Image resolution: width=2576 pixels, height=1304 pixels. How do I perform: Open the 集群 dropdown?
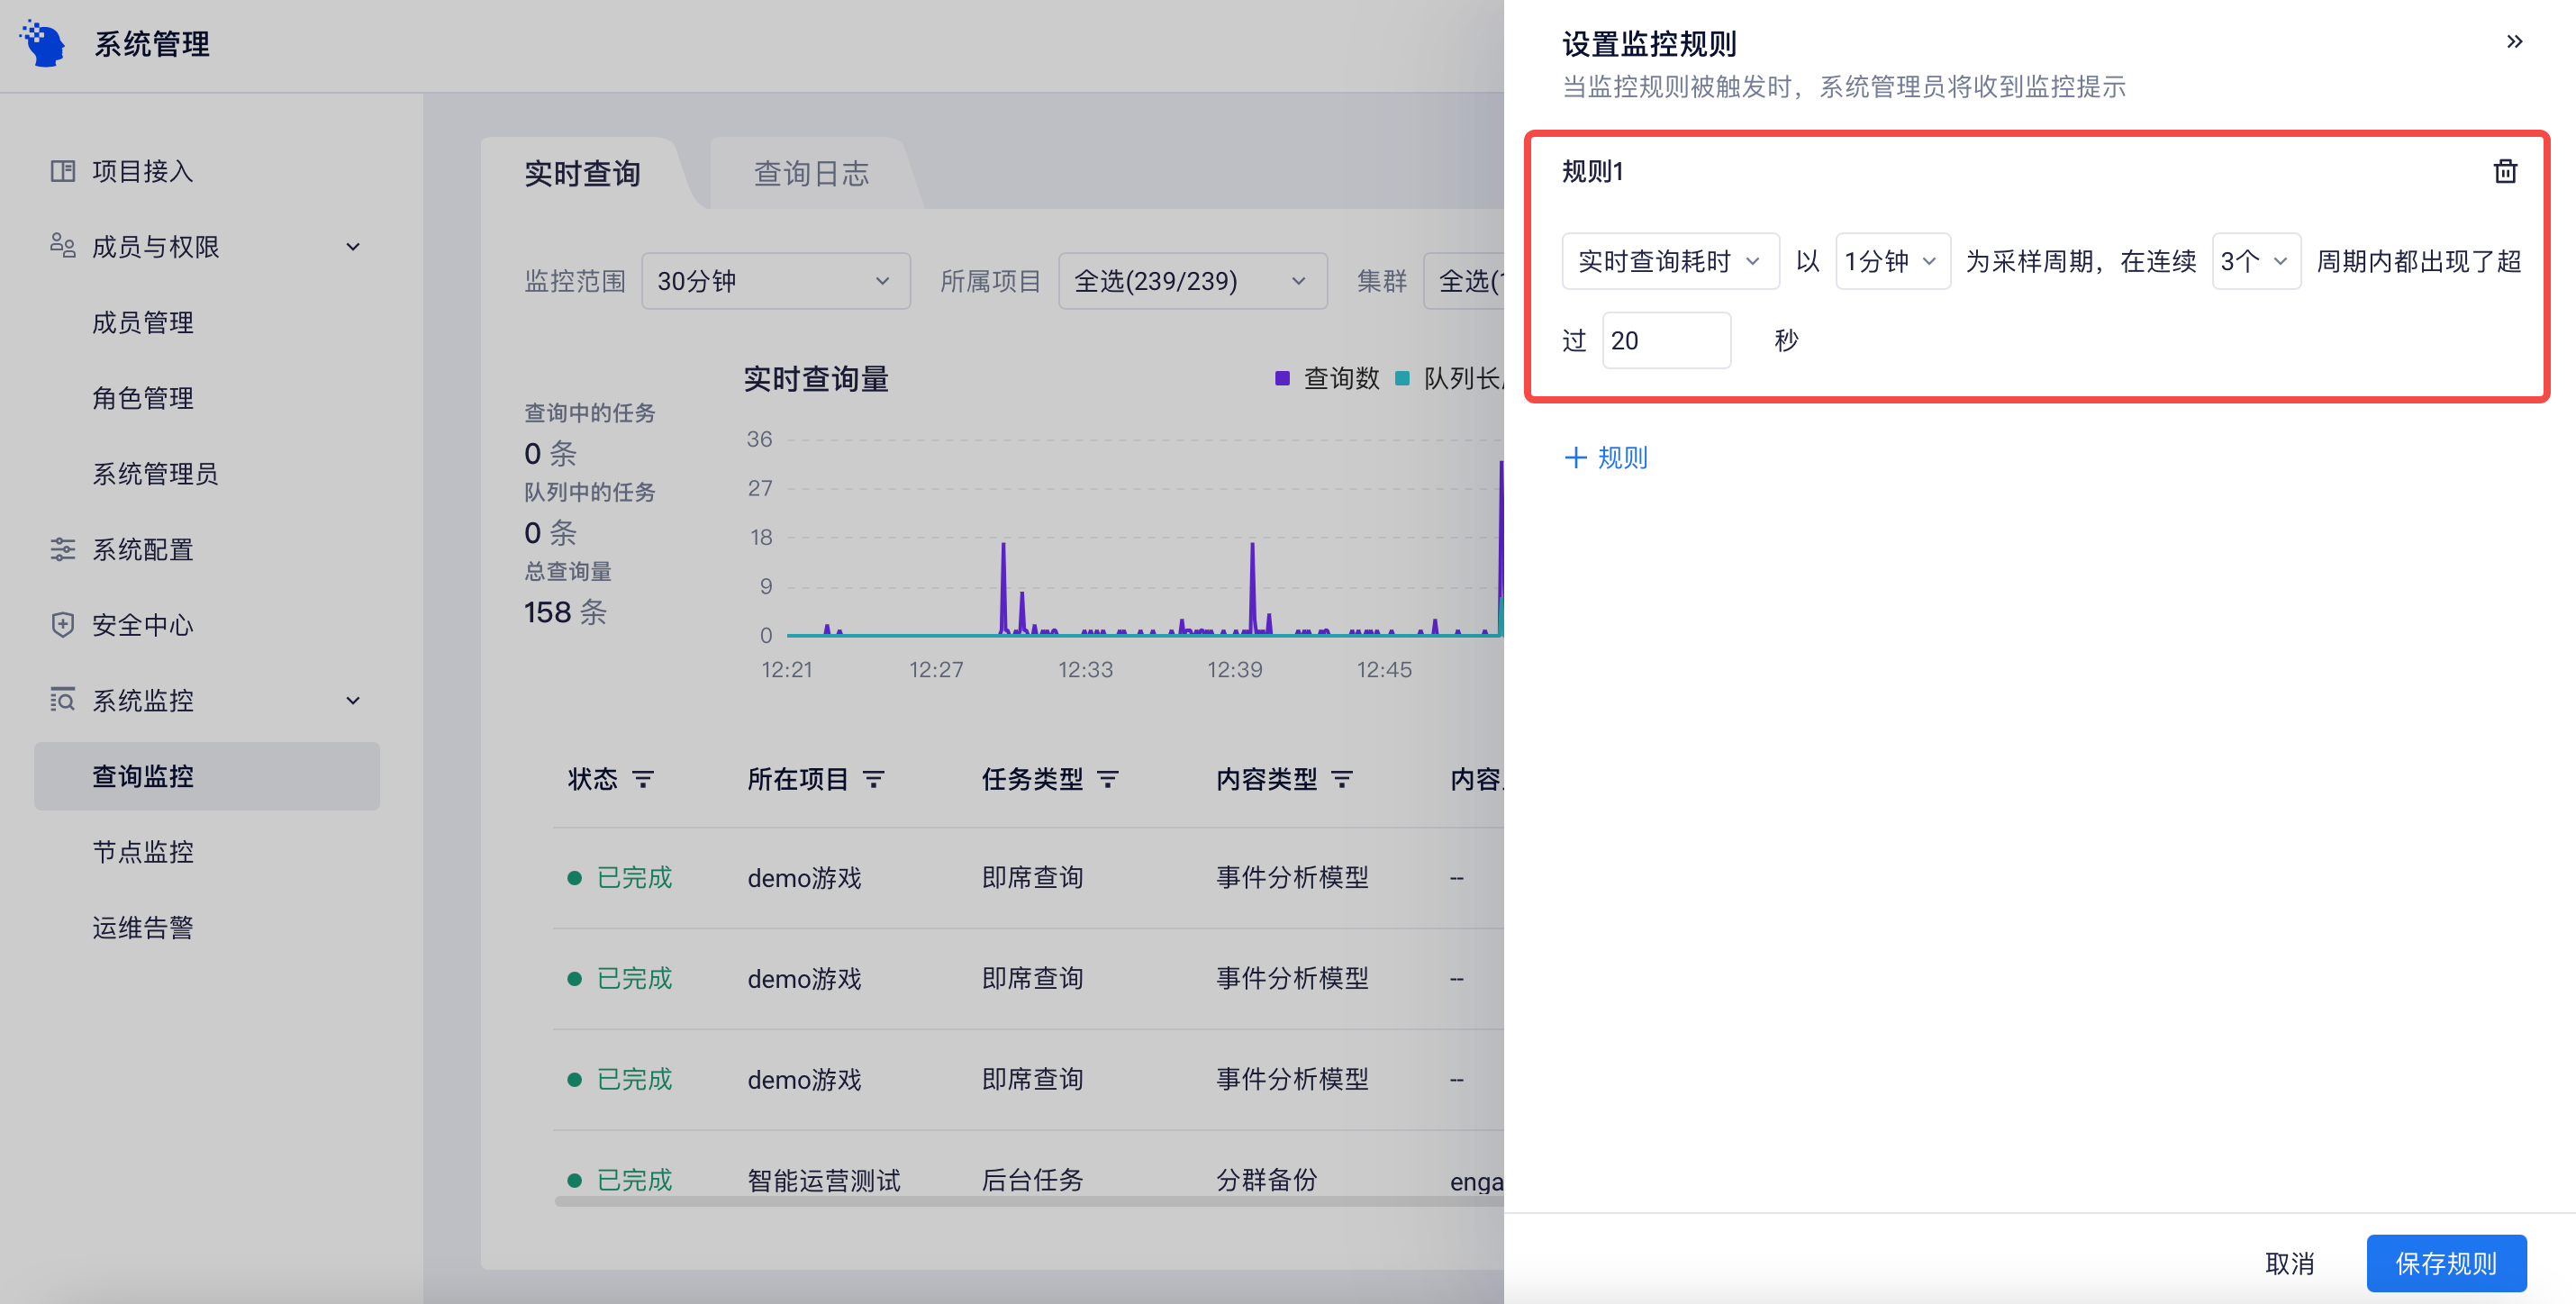(1464, 281)
